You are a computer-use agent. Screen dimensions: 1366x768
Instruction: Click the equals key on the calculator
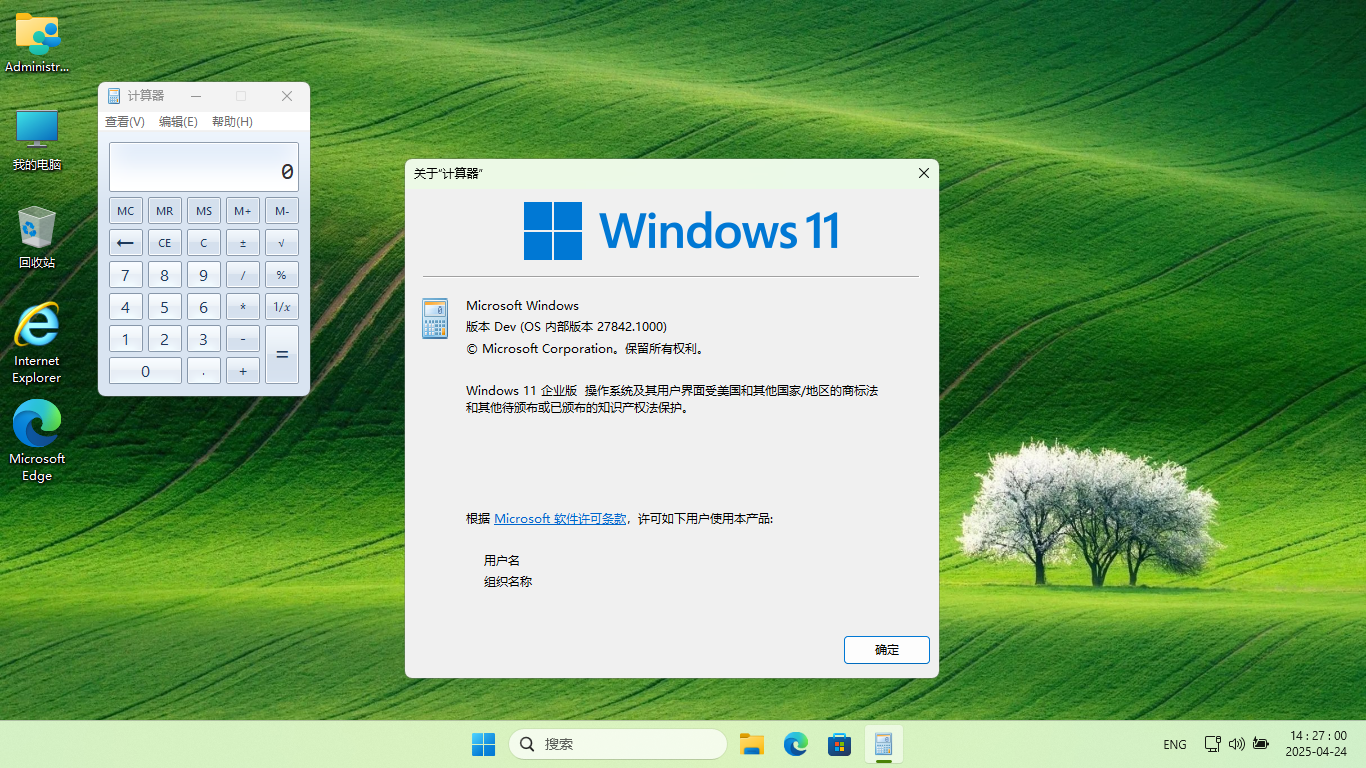[282, 355]
